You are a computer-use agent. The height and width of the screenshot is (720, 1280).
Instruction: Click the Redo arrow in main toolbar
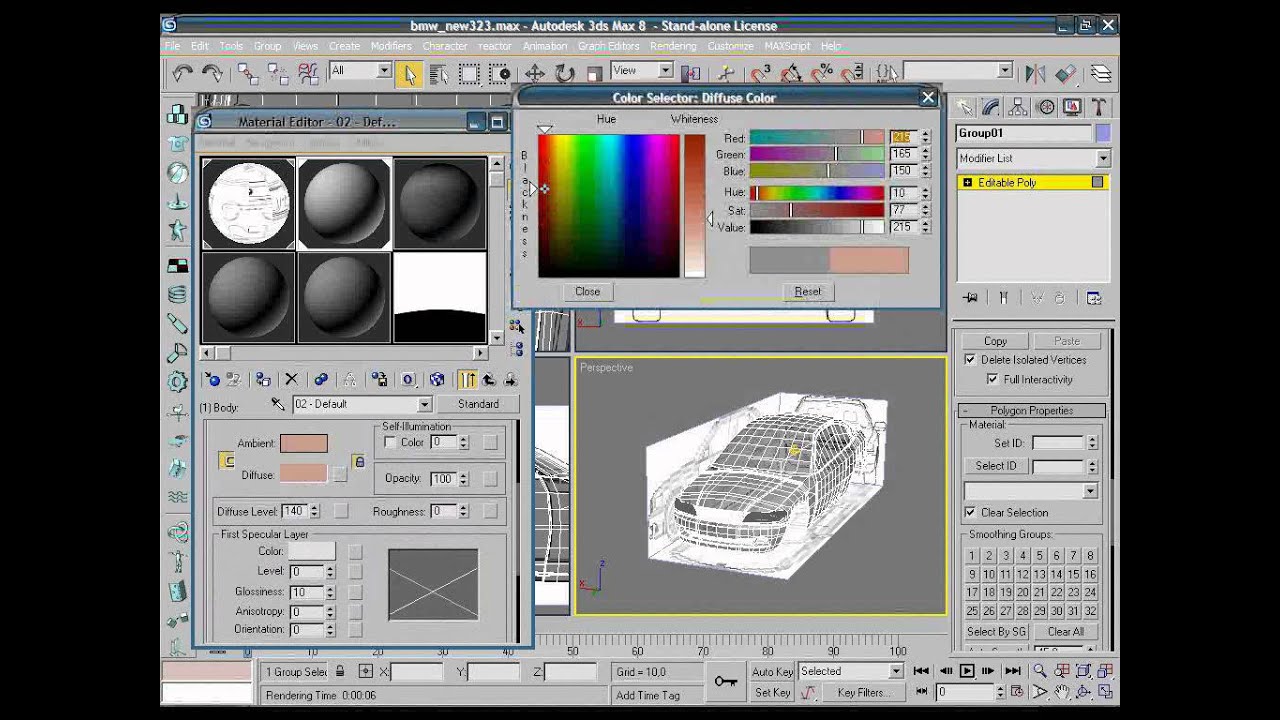click(212, 72)
